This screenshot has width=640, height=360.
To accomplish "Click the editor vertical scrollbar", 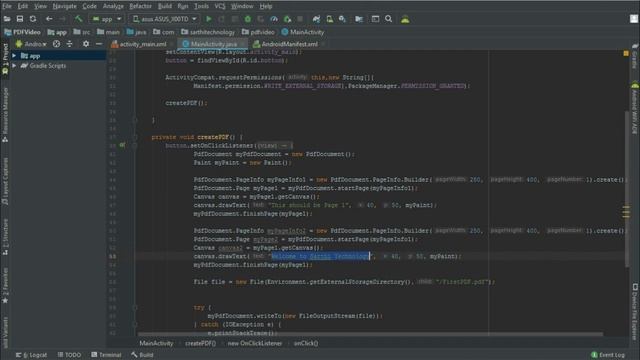I will [626, 188].
